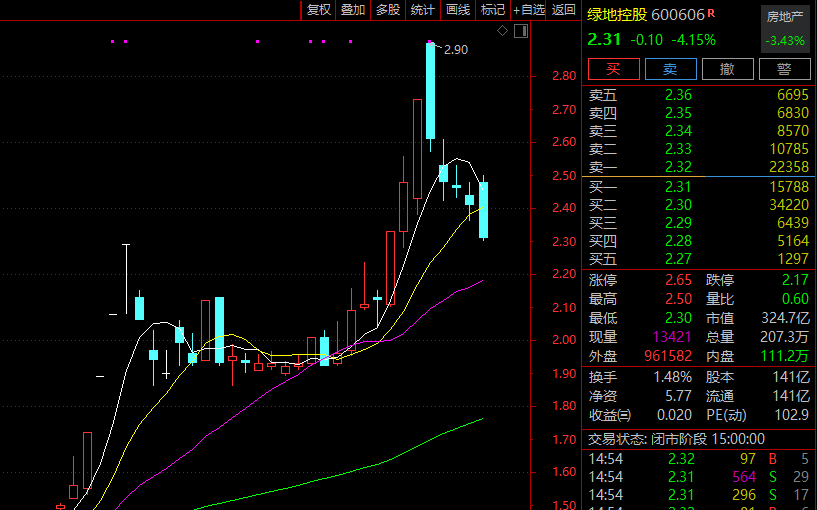Screen dimensions: 817x510
Task: Select 买一 price 2.31
Action: (x=678, y=187)
